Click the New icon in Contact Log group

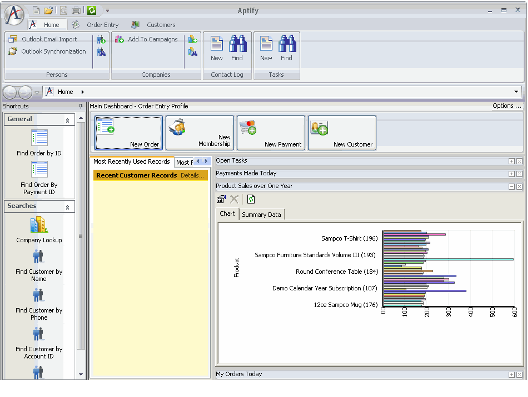pyautogui.click(x=217, y=48)
